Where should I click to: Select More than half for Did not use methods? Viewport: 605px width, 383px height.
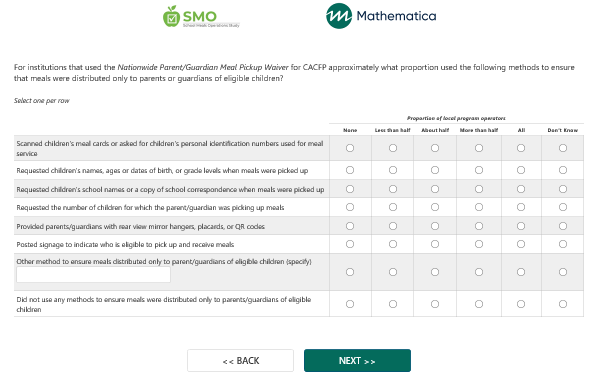pos(479,304)
